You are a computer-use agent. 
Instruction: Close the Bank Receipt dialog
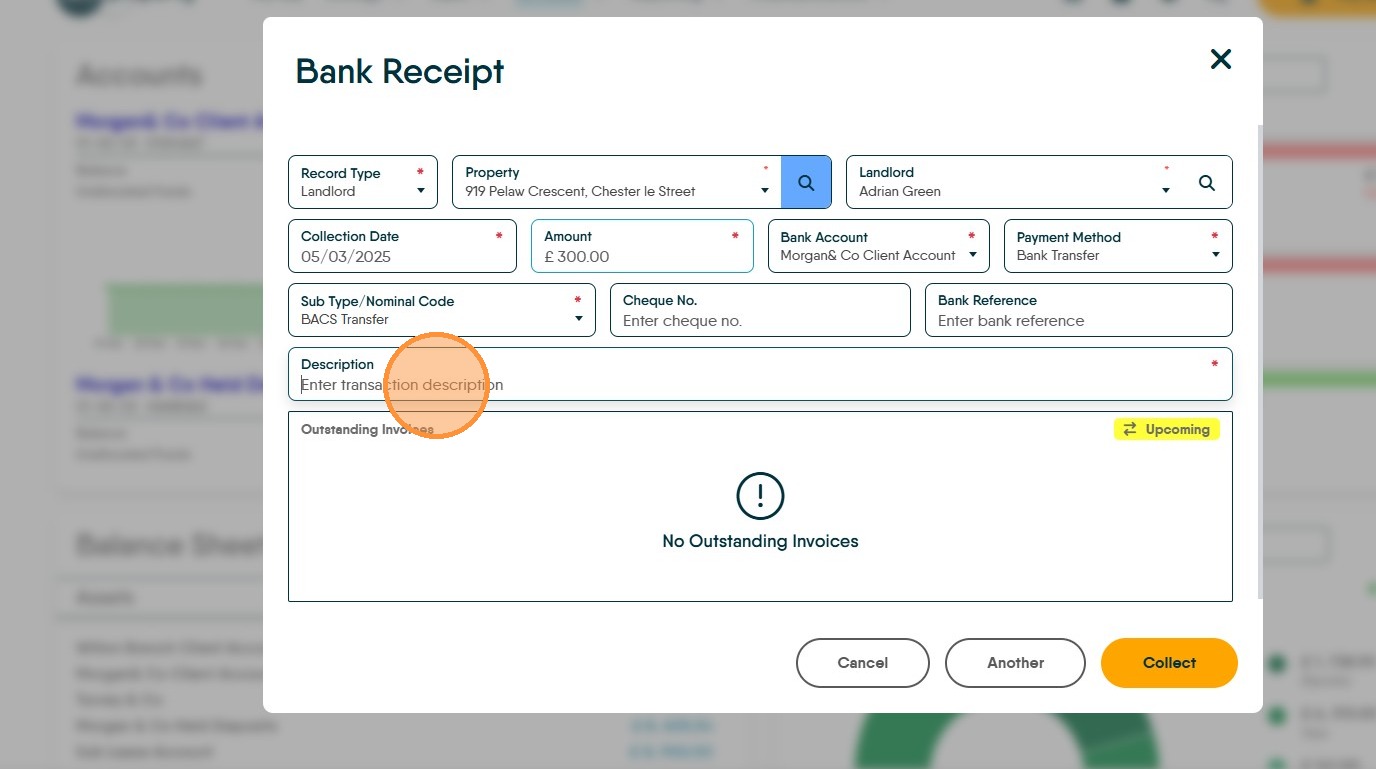pos(1220,59)
